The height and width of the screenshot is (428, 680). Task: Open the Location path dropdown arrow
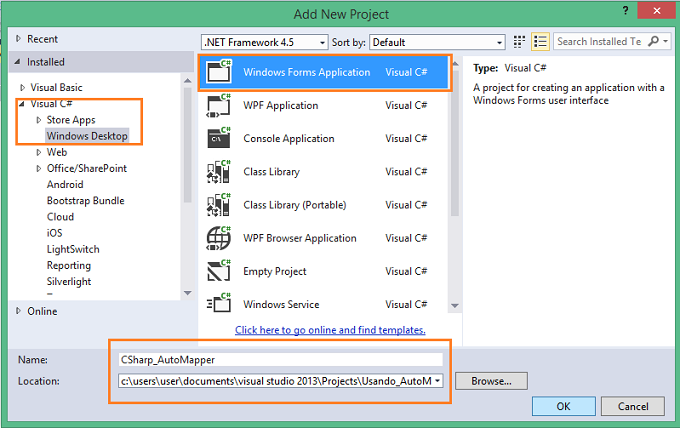point(437,381)
